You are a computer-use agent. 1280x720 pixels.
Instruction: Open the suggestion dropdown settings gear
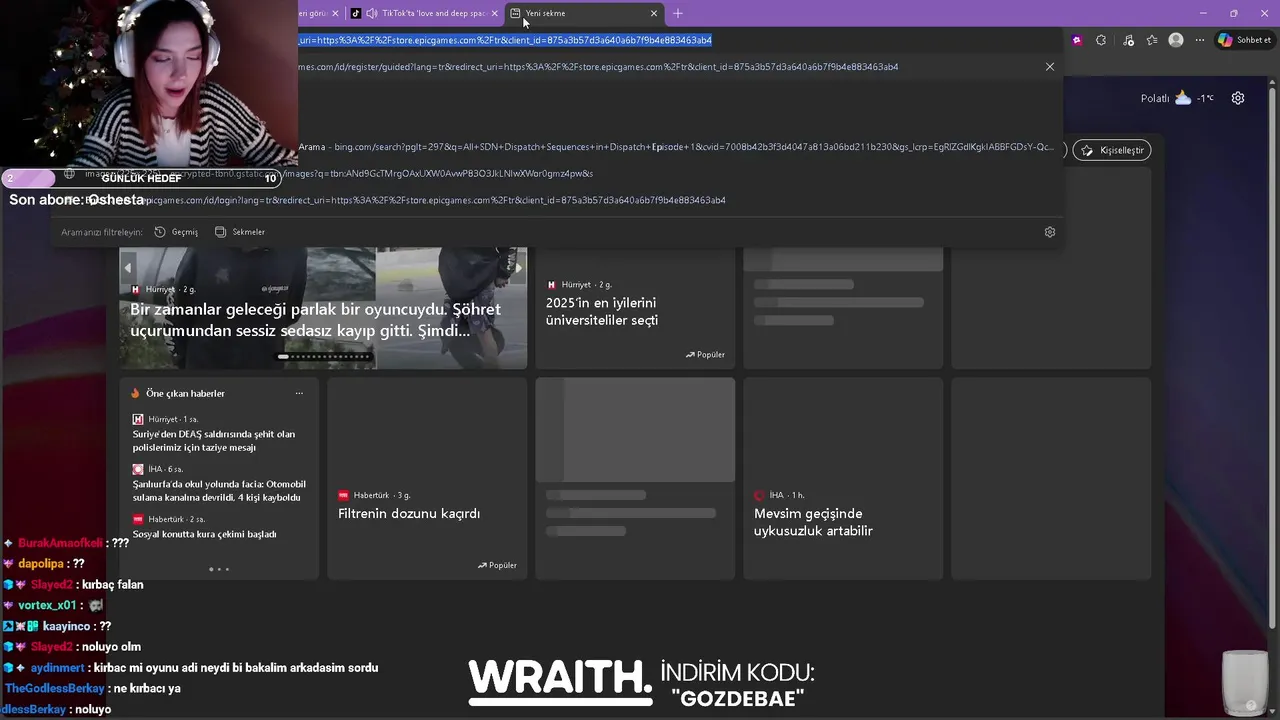tap(1050, 232)
